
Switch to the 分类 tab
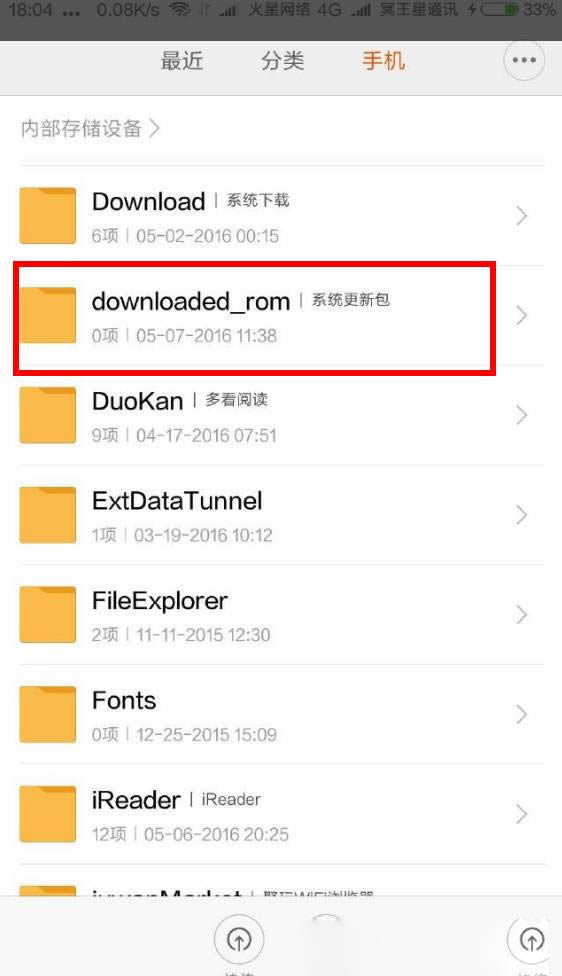click(283, 61)
